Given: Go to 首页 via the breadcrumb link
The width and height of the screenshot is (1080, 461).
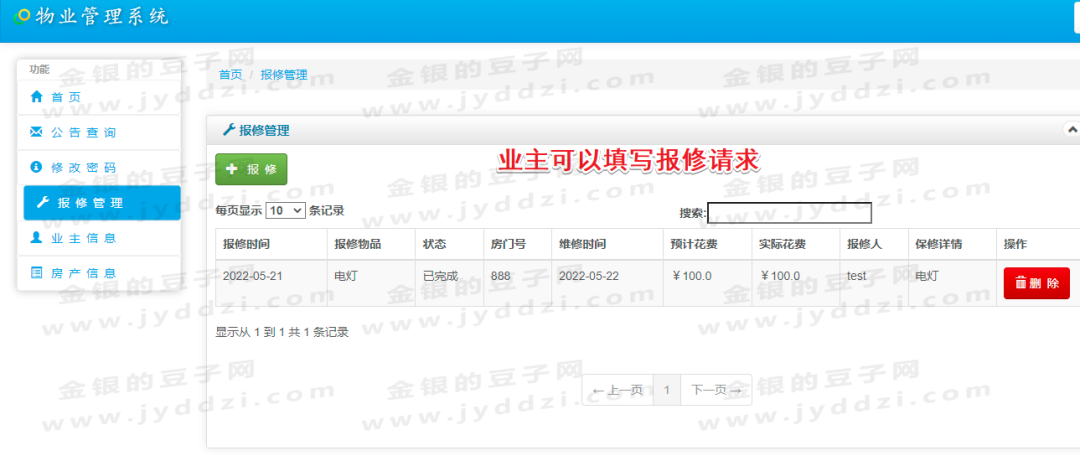Looking at the screenshot, I should tap(231, 75).
